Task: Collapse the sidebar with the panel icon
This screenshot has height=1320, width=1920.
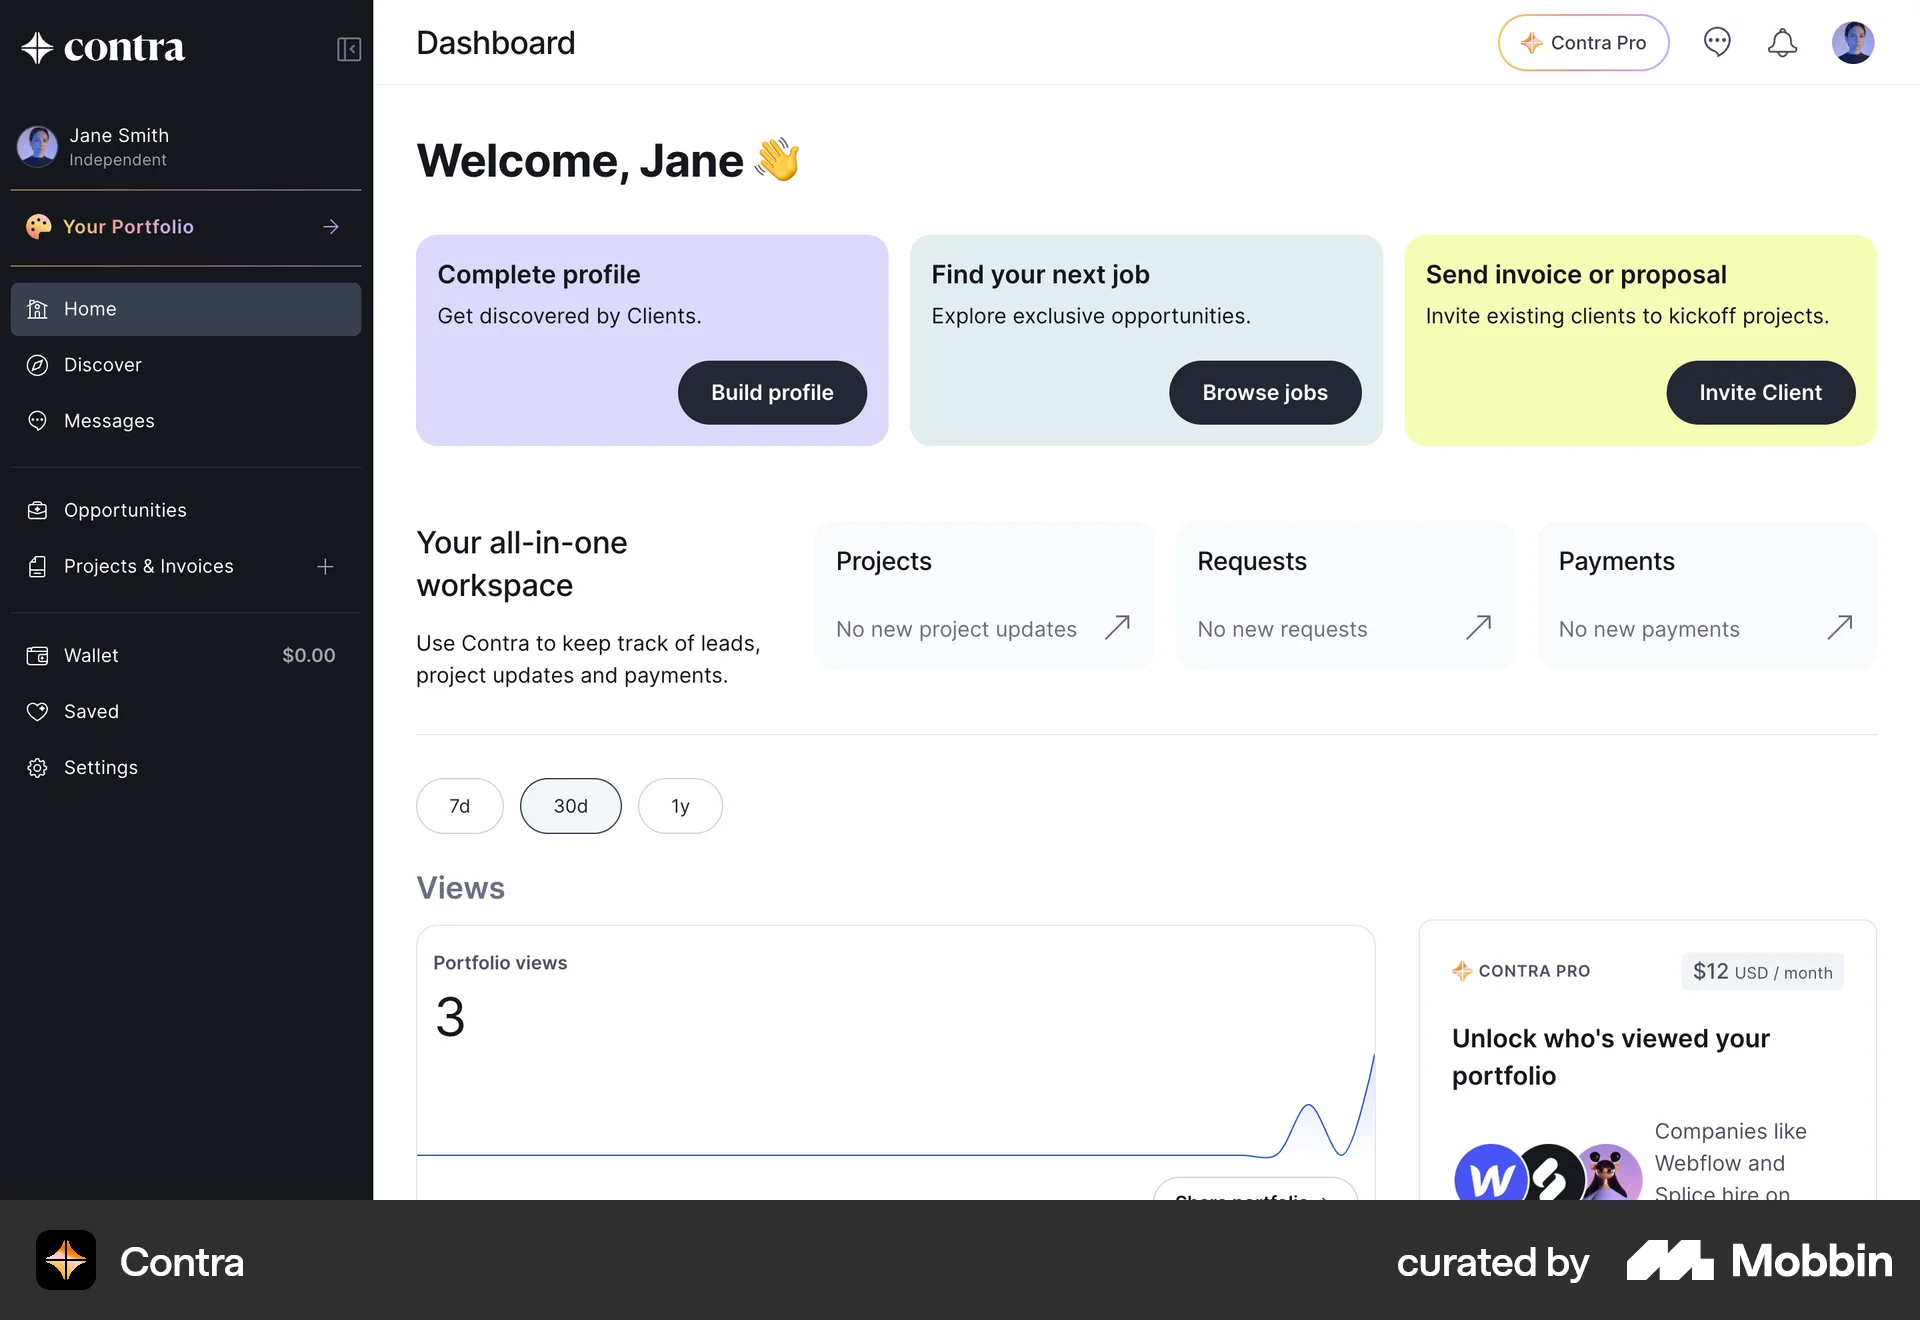Action: (x=348, y=49)
